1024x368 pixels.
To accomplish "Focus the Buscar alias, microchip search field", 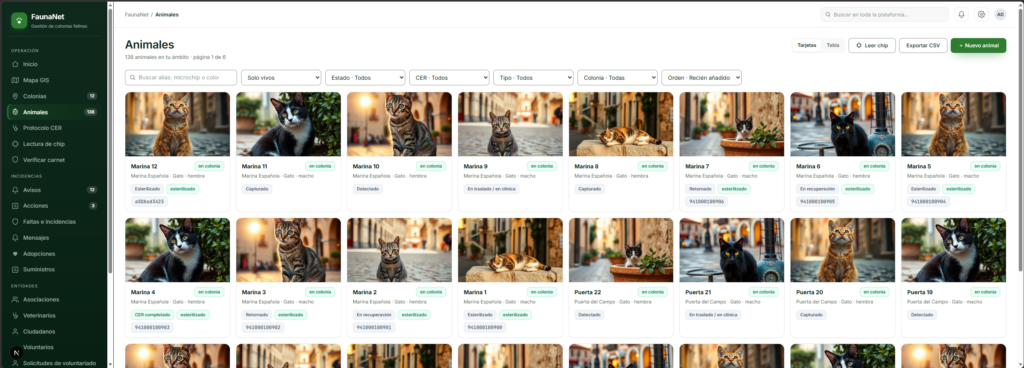I will 181,77.
